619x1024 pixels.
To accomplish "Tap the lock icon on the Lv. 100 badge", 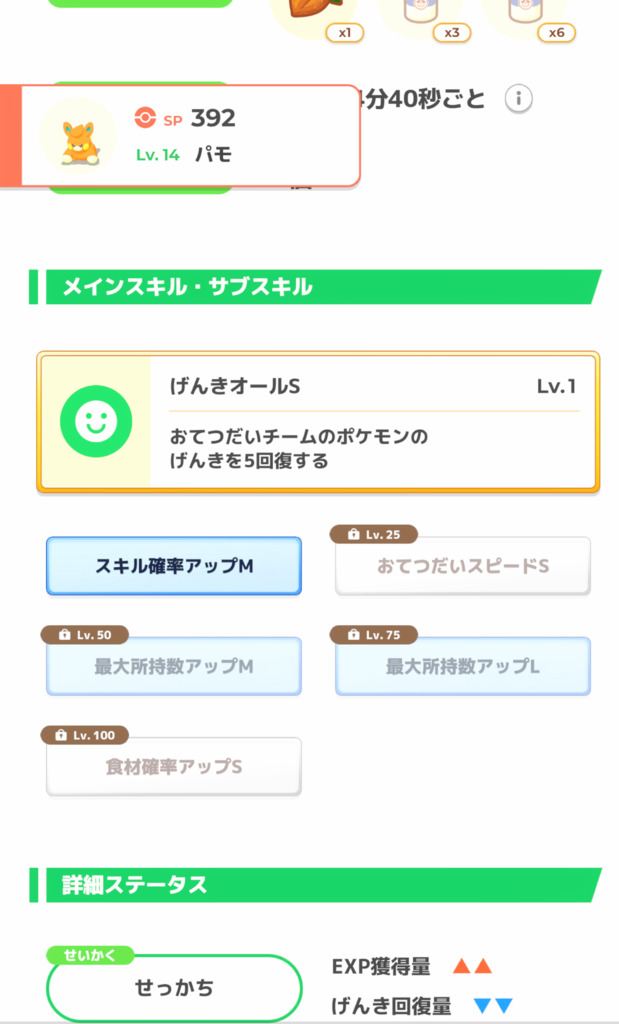I will 62,735.
